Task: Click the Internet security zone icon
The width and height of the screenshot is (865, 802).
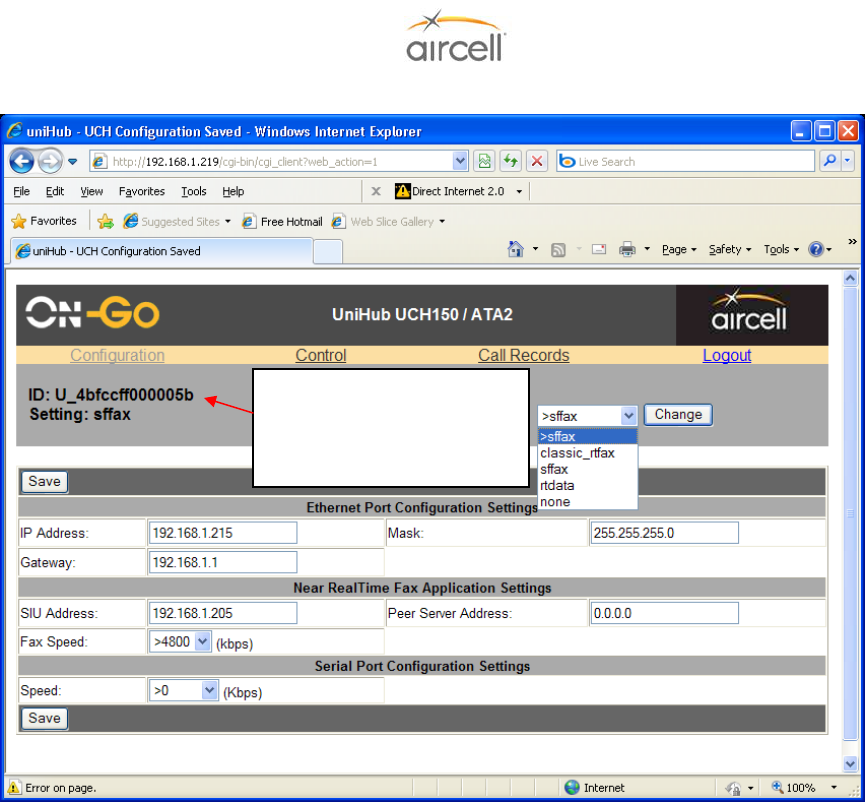Action: click(572, 787)
